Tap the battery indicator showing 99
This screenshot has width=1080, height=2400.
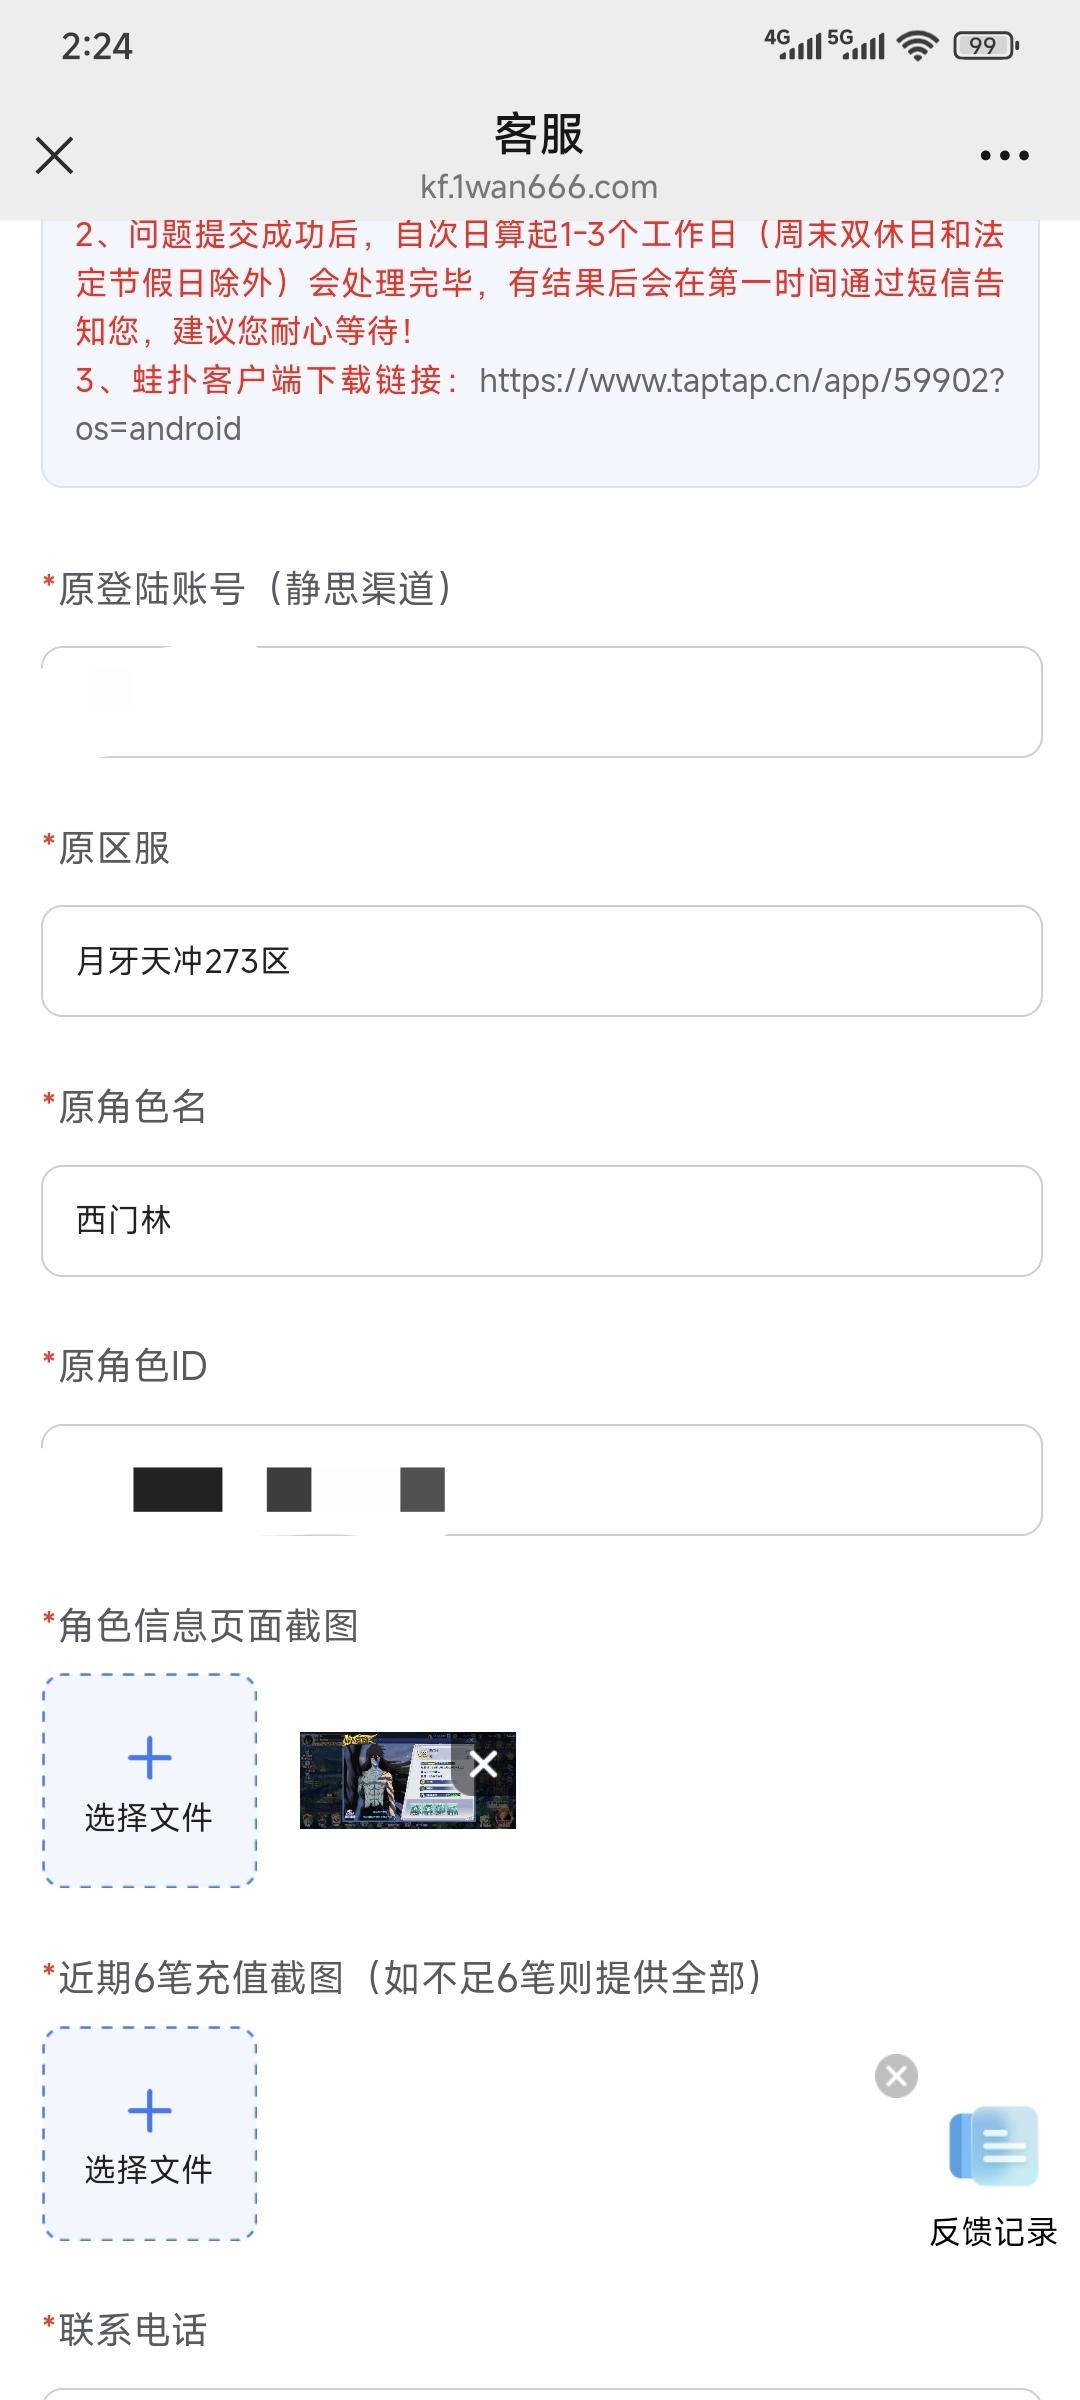986,45
